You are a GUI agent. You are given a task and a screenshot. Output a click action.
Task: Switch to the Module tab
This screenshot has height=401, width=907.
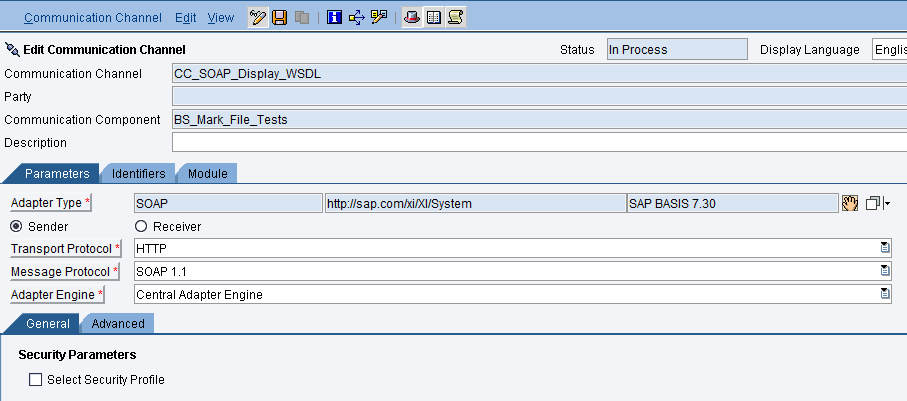(208, 174)
